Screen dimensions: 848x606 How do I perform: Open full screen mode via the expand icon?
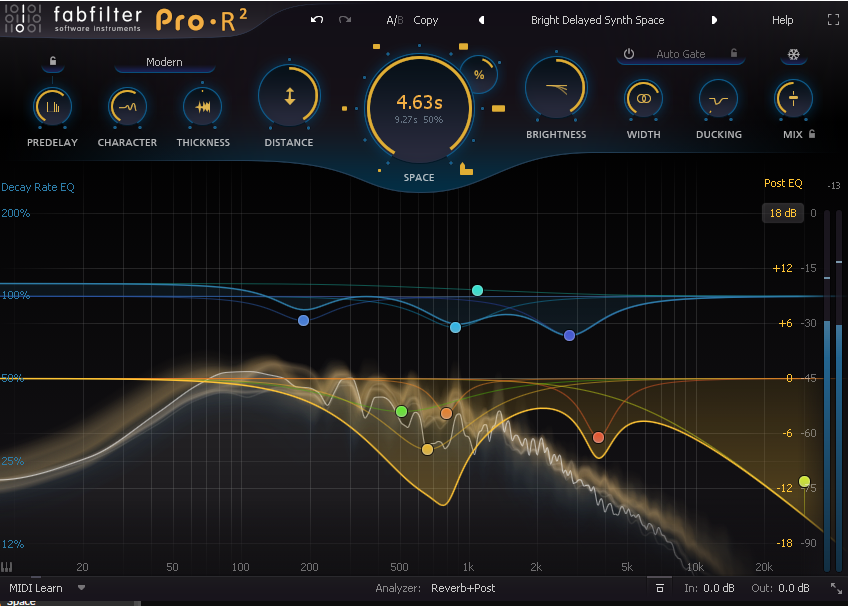(833, 19)
